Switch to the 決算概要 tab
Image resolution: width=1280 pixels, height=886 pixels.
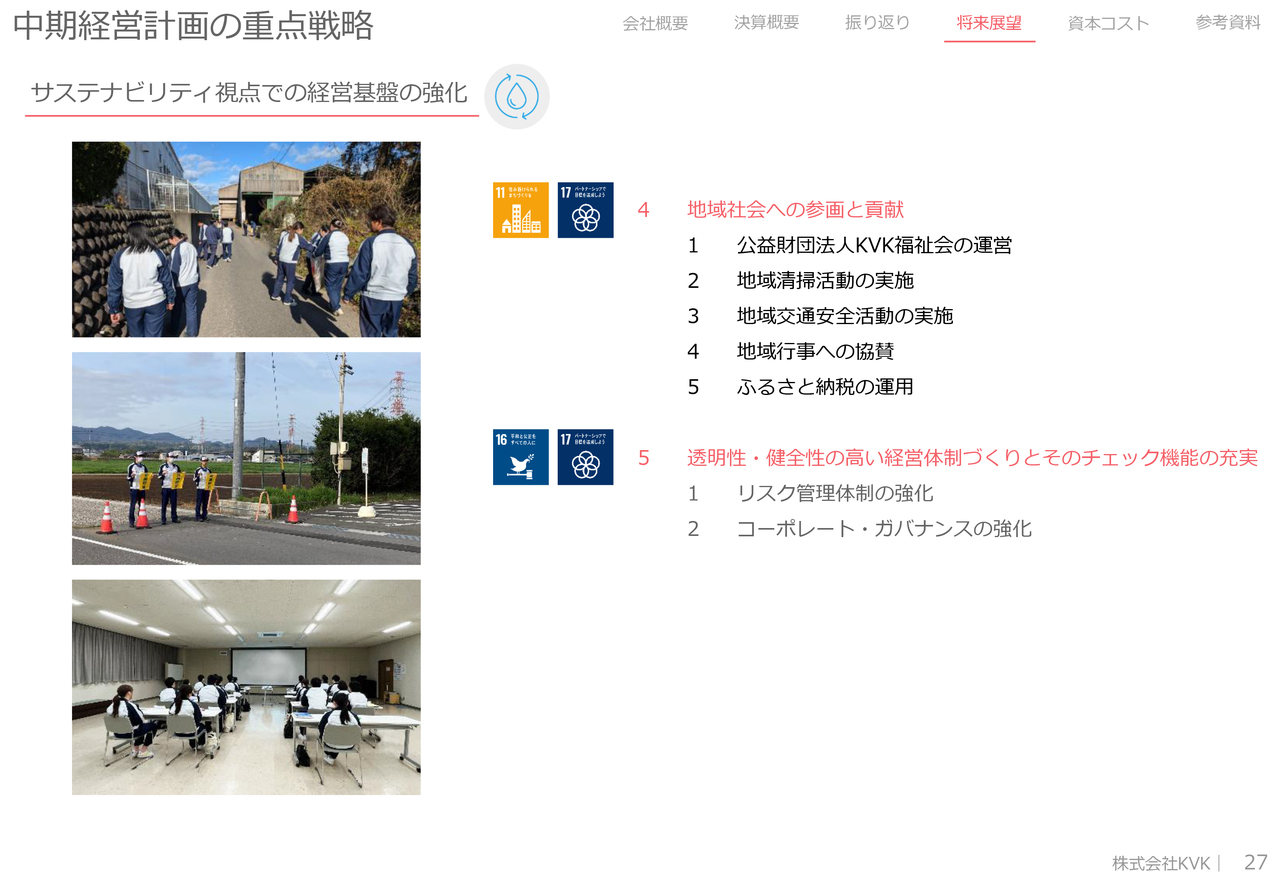[766, 23]
